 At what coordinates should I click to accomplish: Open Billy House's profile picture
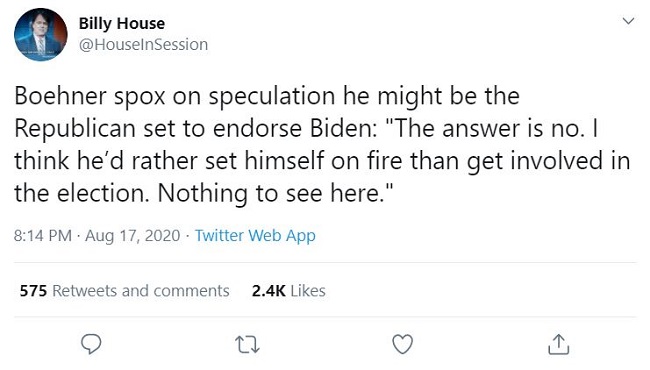point(41,35)
